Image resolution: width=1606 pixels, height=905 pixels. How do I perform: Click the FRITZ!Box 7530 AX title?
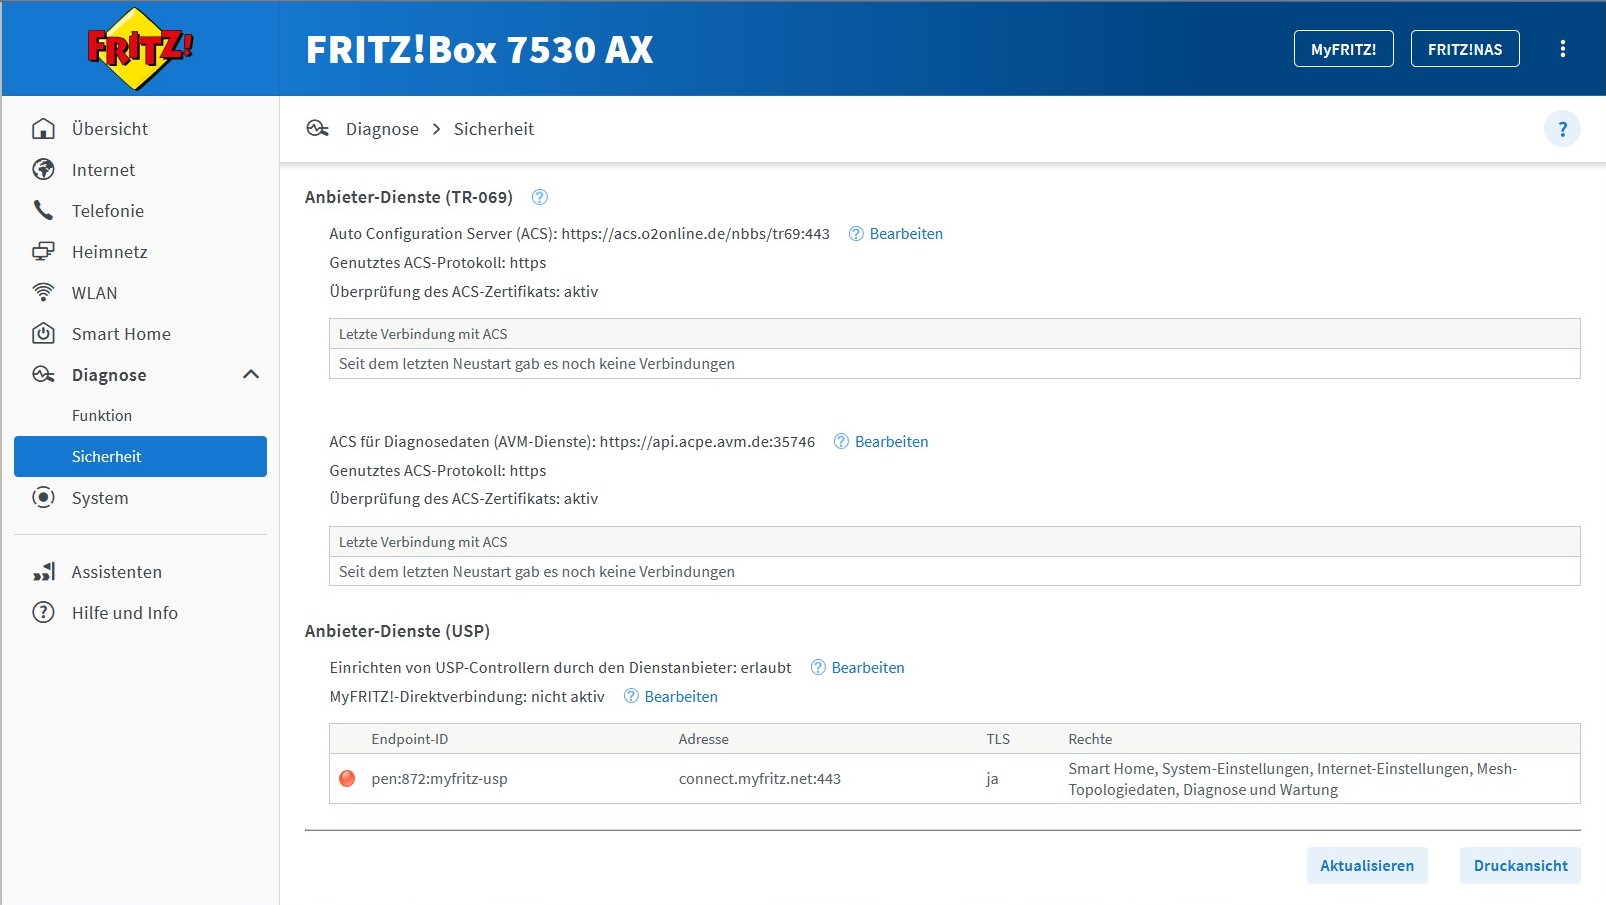(479, 50)
